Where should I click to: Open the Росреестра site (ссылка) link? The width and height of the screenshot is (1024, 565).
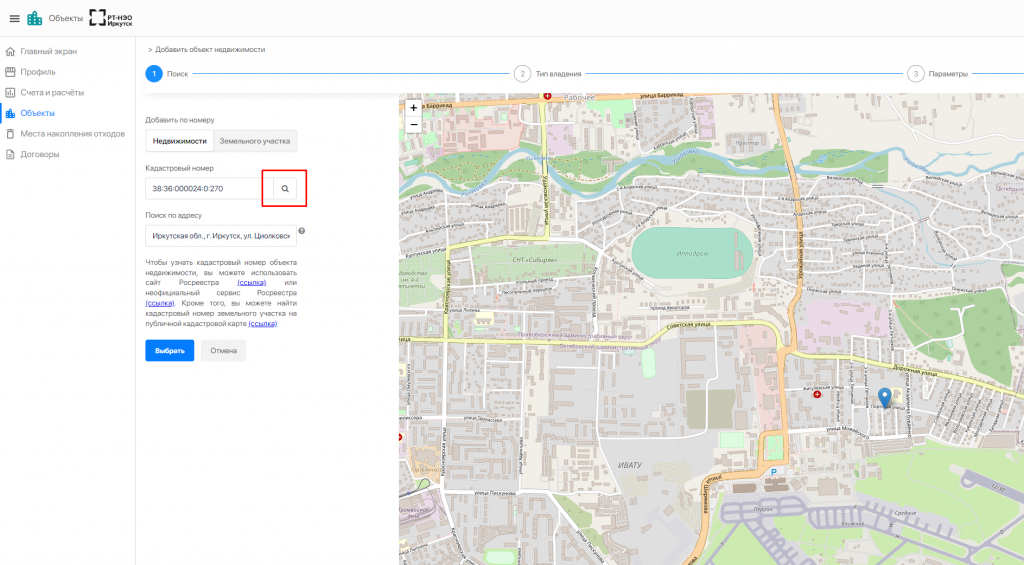click(251, 283)
